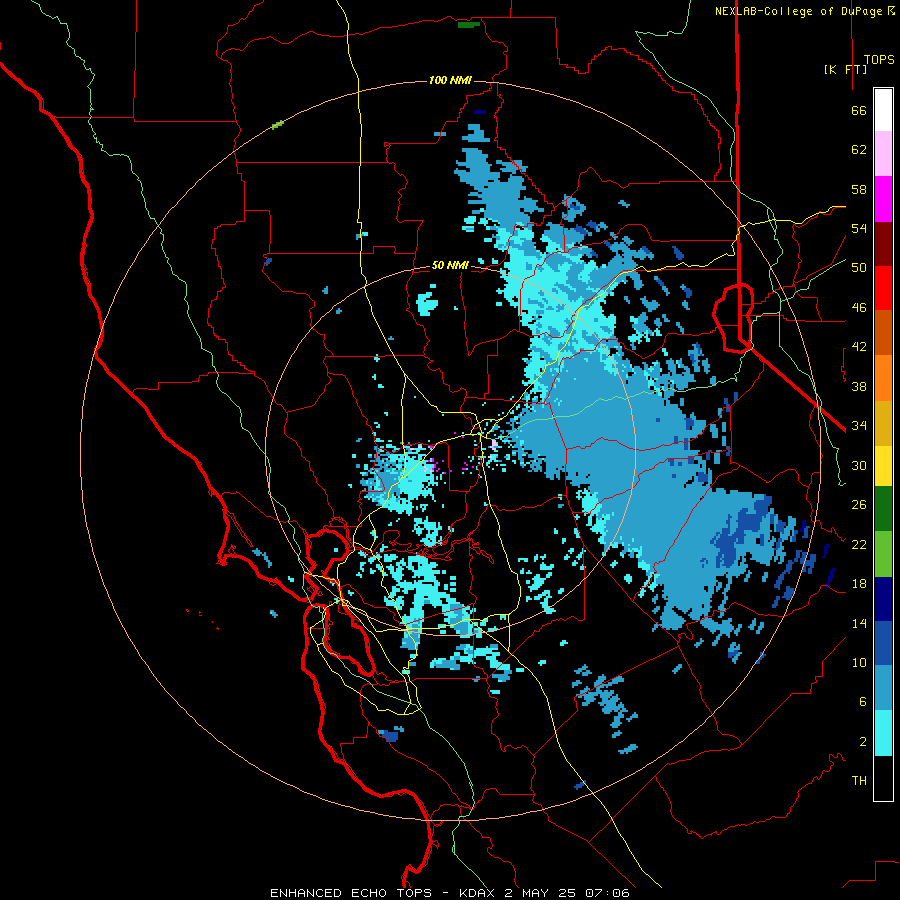The image size is (900, 900).
Task: Click the 14 legend value
Action: (x=859, y=623)
